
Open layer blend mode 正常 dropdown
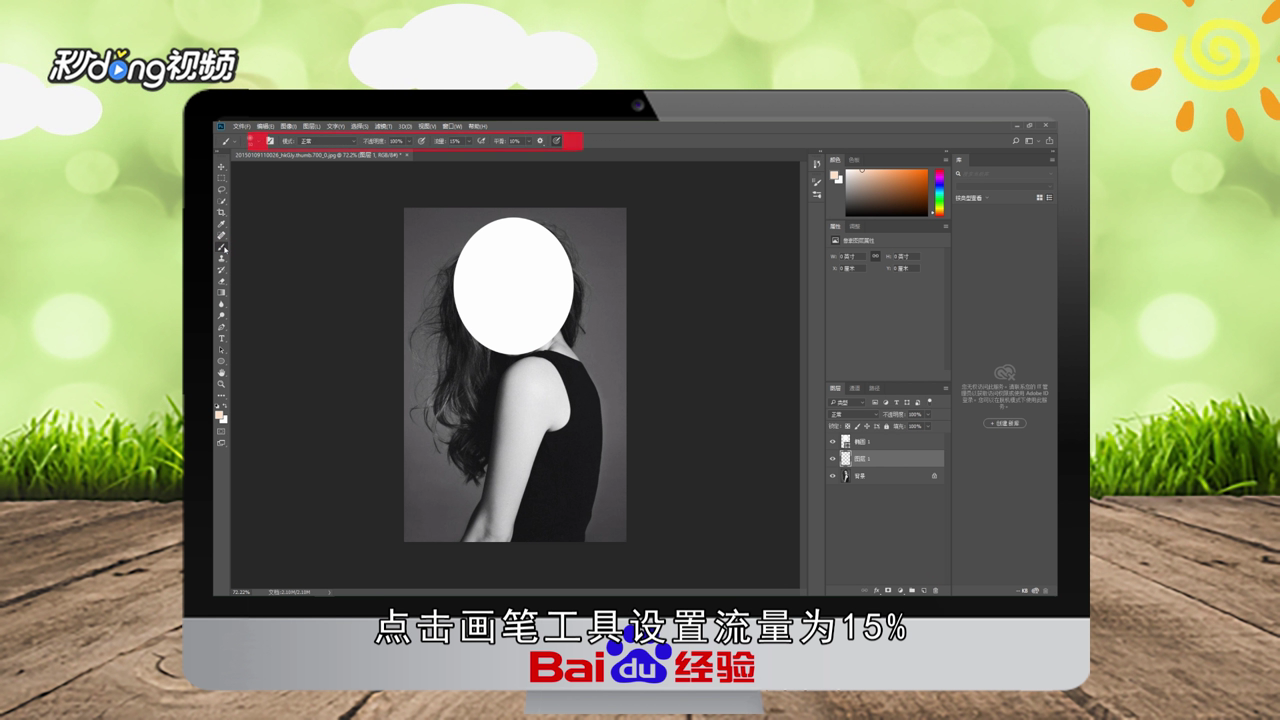click(x=853, y=415)
